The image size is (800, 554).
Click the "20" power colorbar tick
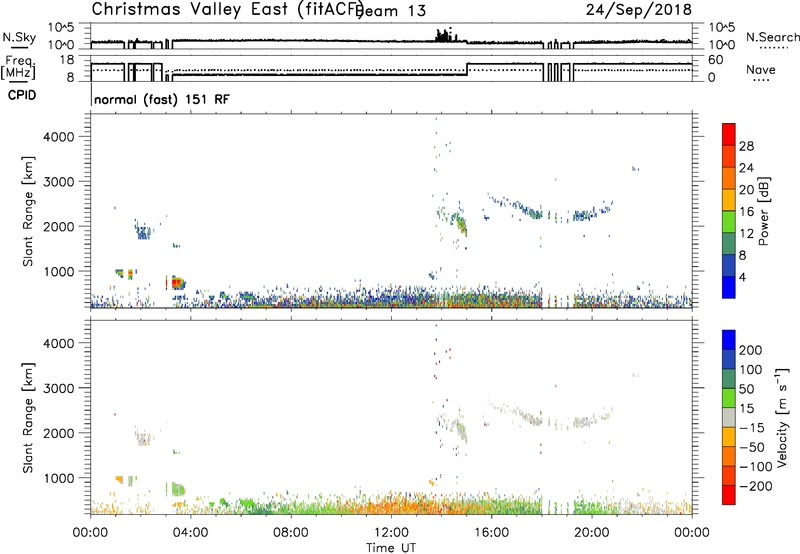746,190
